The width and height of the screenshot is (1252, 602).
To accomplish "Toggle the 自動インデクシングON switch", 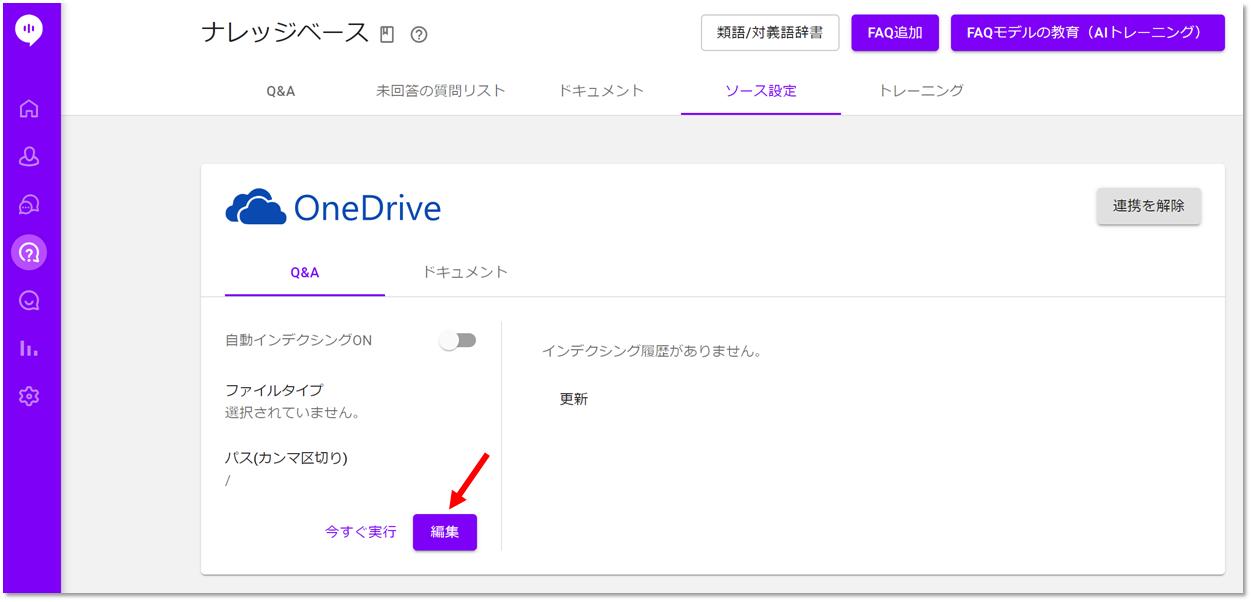I will point(458,340).
